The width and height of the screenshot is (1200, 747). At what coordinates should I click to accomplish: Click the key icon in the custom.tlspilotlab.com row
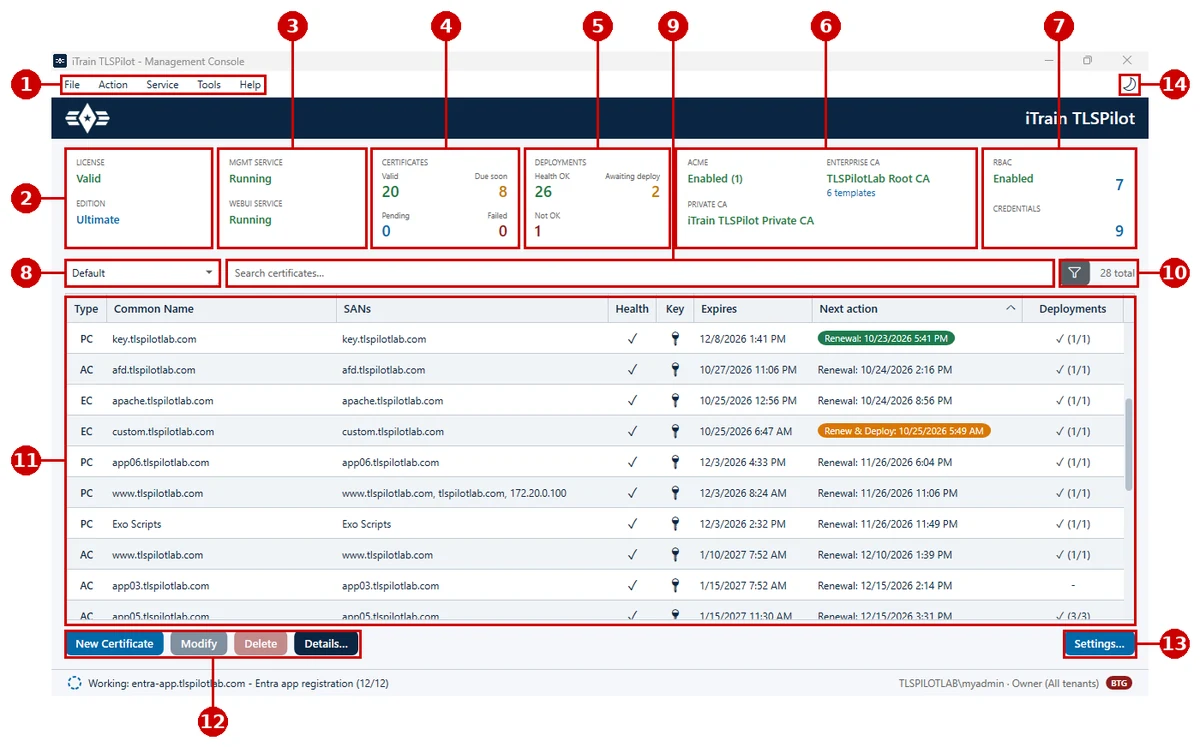675,432
